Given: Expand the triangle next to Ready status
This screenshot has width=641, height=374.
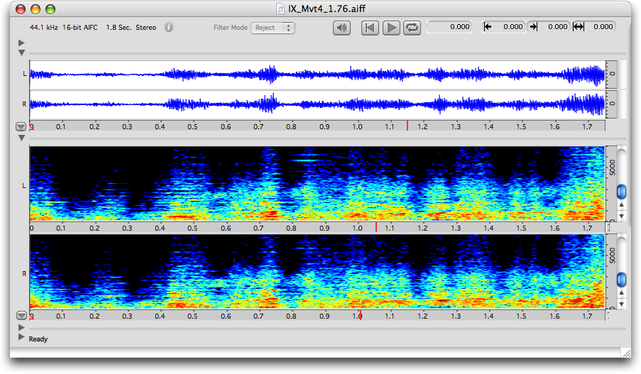Looking at the screenshot, I should [21, 337].
